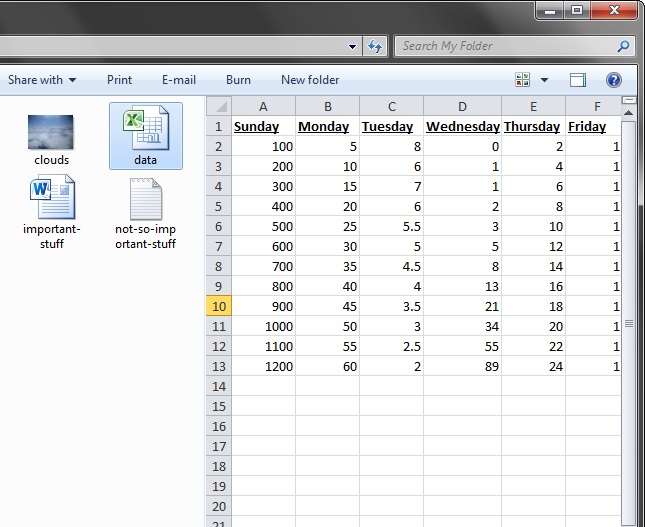The image size is (645, 527).
Task: Click the search magnifier icon
Action: click(x=623, y=46)
